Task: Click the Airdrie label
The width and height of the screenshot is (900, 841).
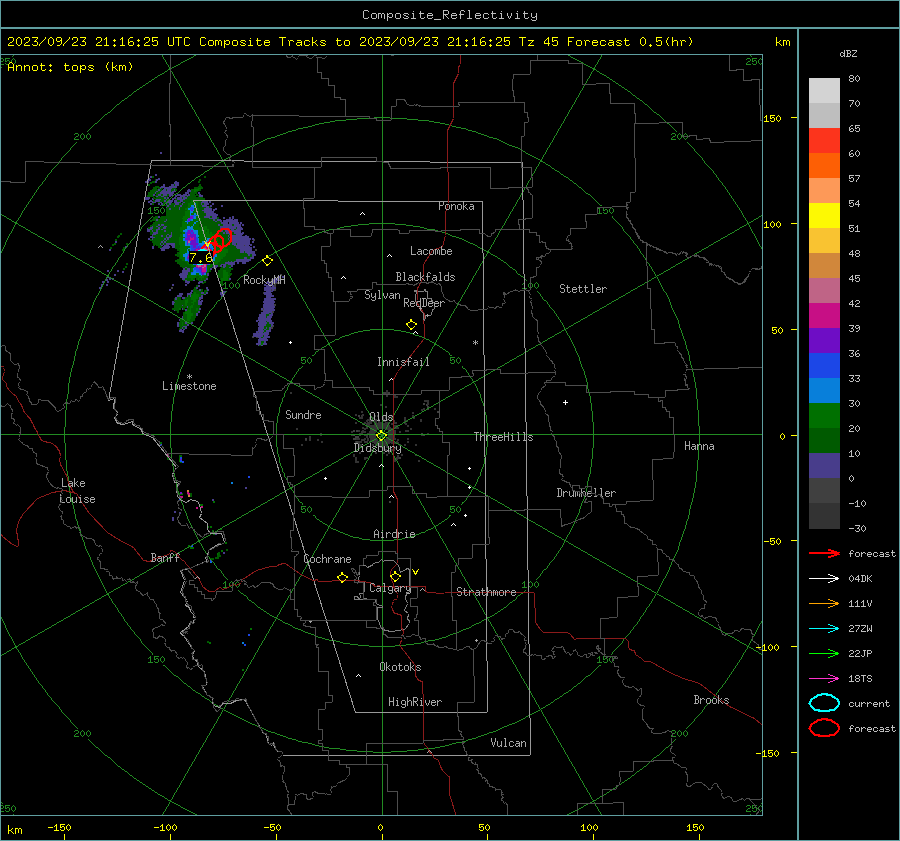Action: point(394,534)
